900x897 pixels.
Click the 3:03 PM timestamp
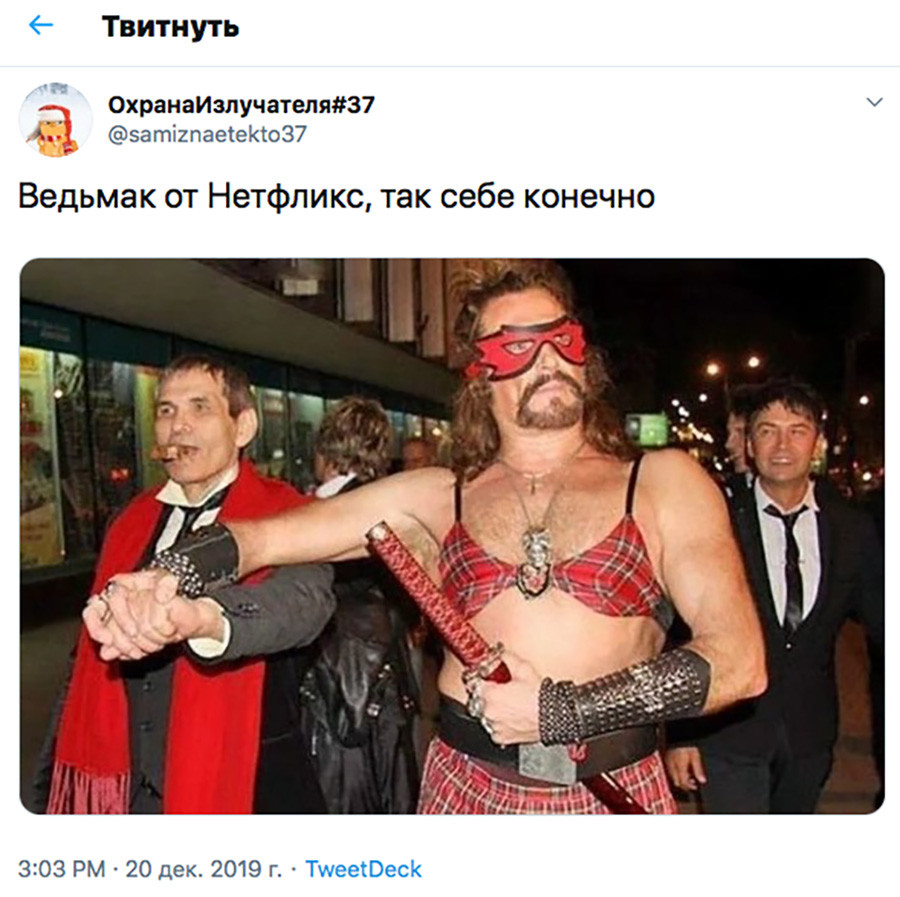(62, 869)
